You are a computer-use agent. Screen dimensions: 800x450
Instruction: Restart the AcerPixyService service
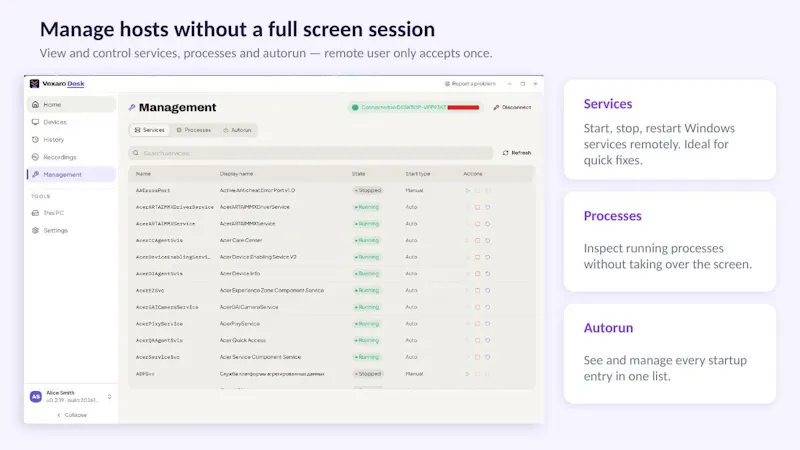[x=488, y=323]
